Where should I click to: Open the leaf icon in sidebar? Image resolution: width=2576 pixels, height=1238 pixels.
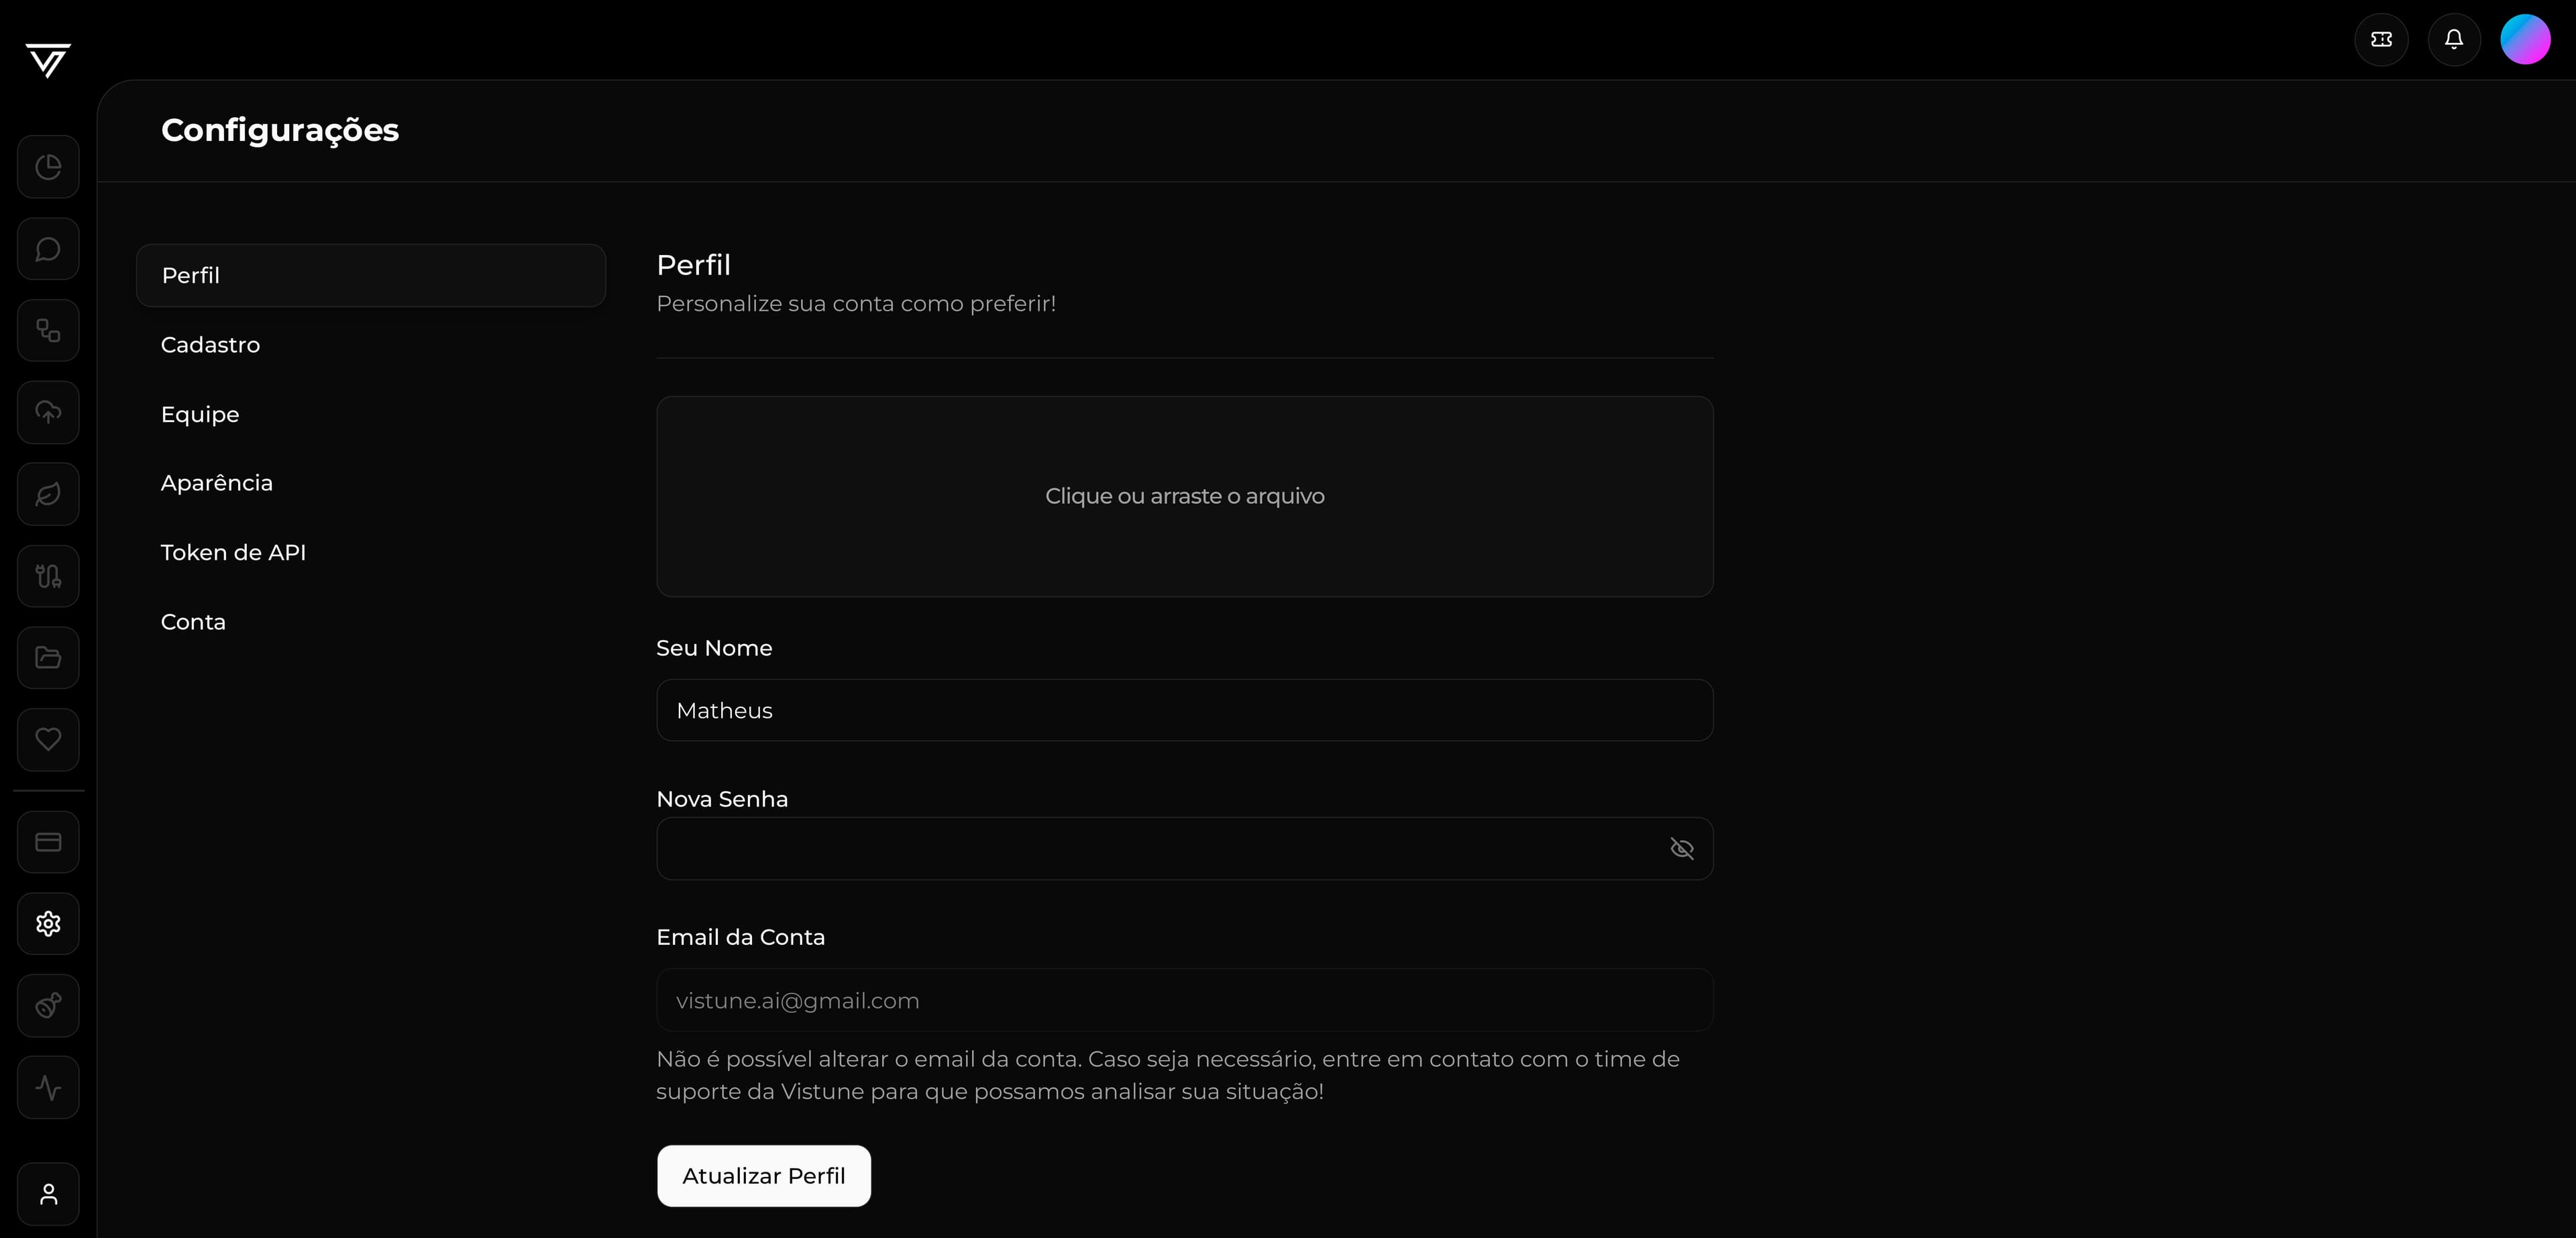[48, 494]
